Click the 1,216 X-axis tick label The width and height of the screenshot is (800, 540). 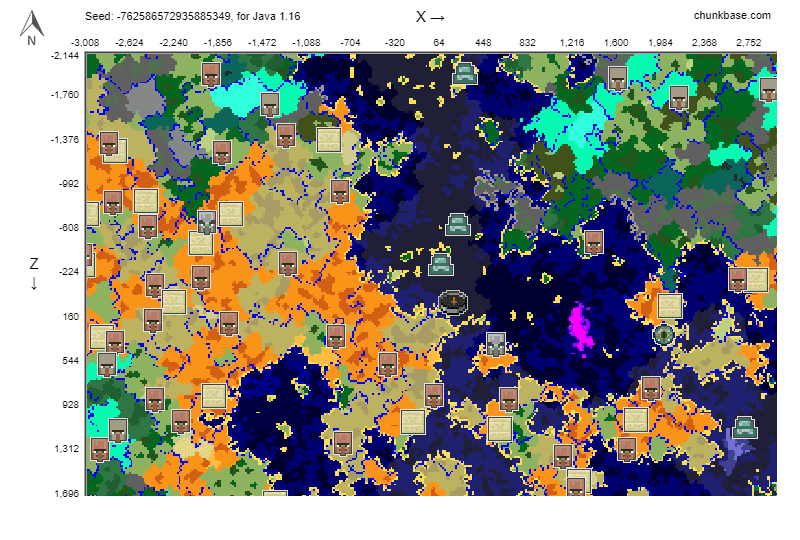click(x=572, y=43)
